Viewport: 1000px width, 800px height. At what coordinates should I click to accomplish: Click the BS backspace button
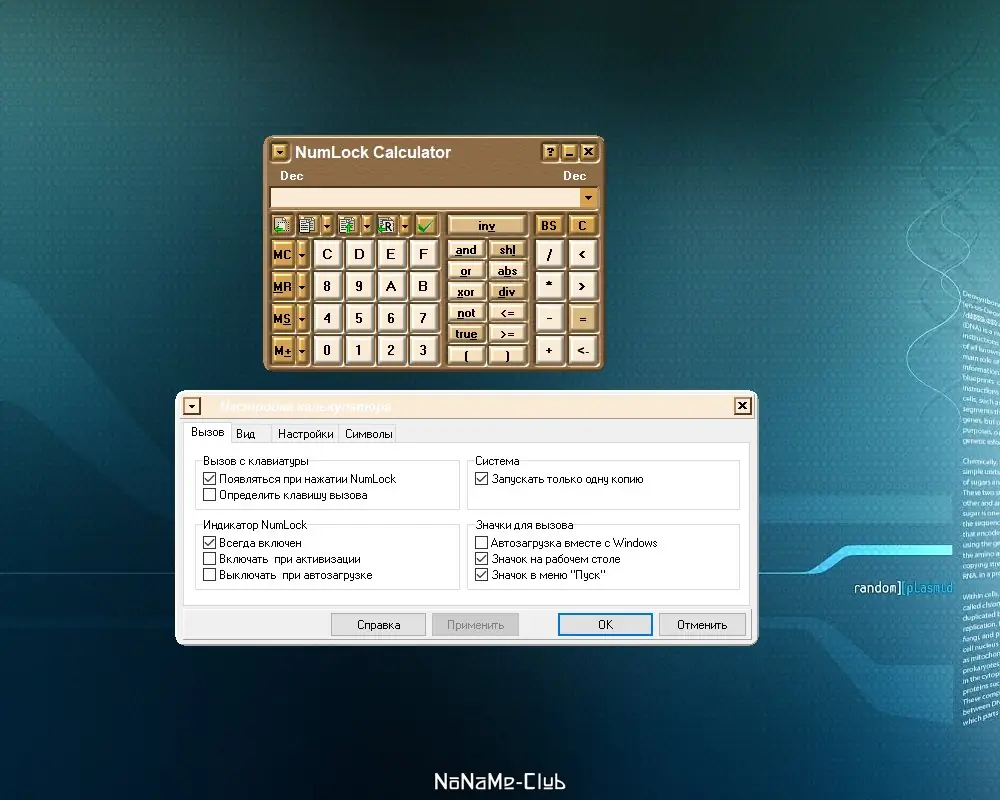point(548,226)
